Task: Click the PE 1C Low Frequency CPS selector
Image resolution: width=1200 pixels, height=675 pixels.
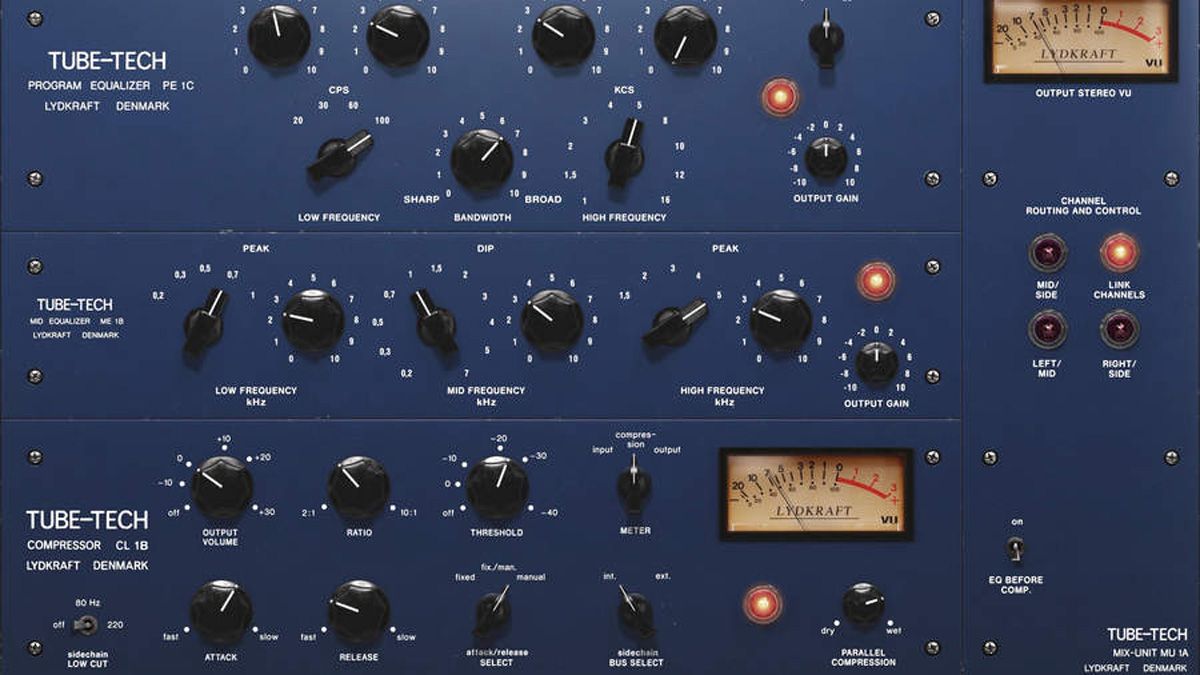Action: [x=340, y=156]
